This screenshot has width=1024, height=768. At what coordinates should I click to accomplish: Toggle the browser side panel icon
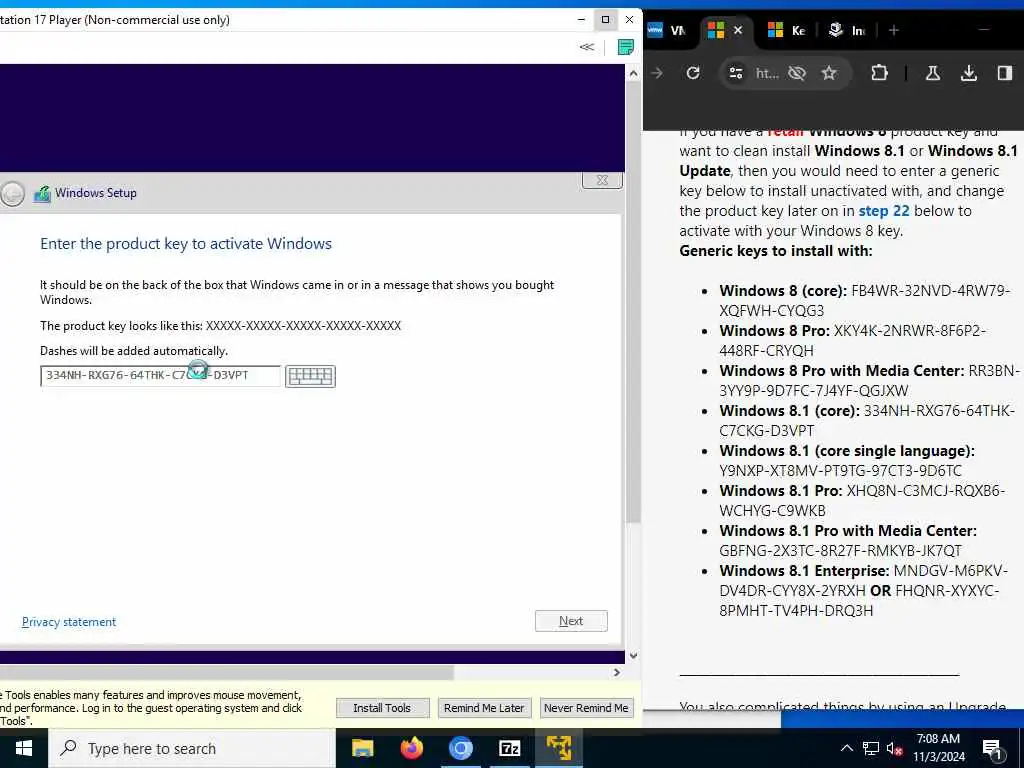(x=1004, y=73)
